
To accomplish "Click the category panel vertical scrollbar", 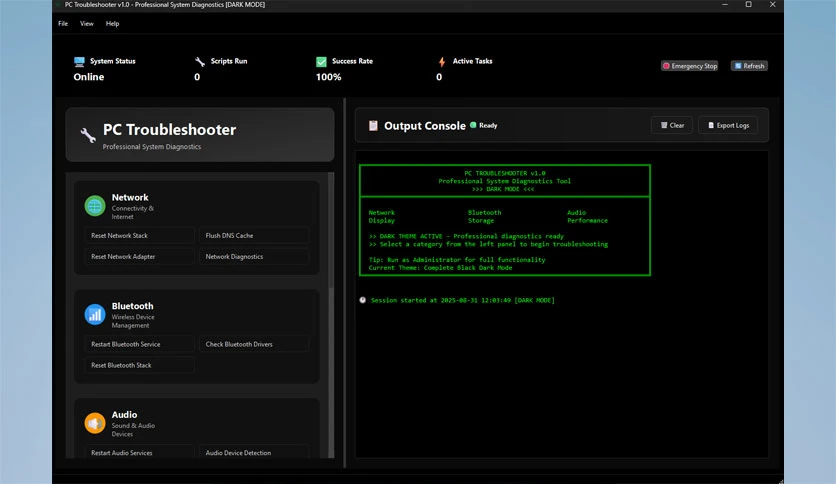I will pyautogui.click(x=331, y=314).
